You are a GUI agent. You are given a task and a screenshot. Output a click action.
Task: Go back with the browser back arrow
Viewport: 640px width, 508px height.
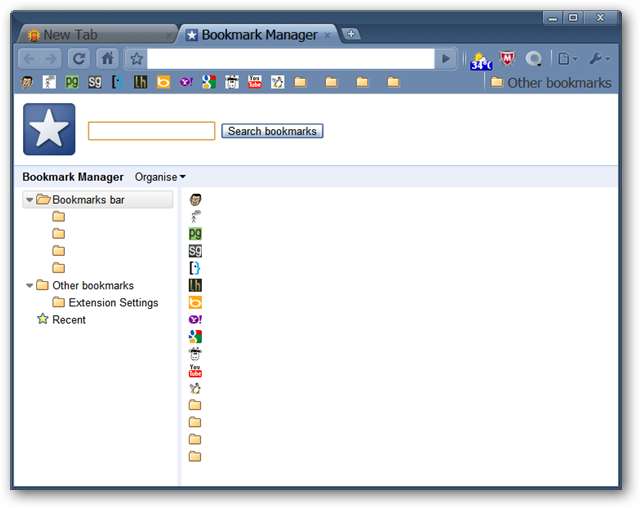coord(29,59)
